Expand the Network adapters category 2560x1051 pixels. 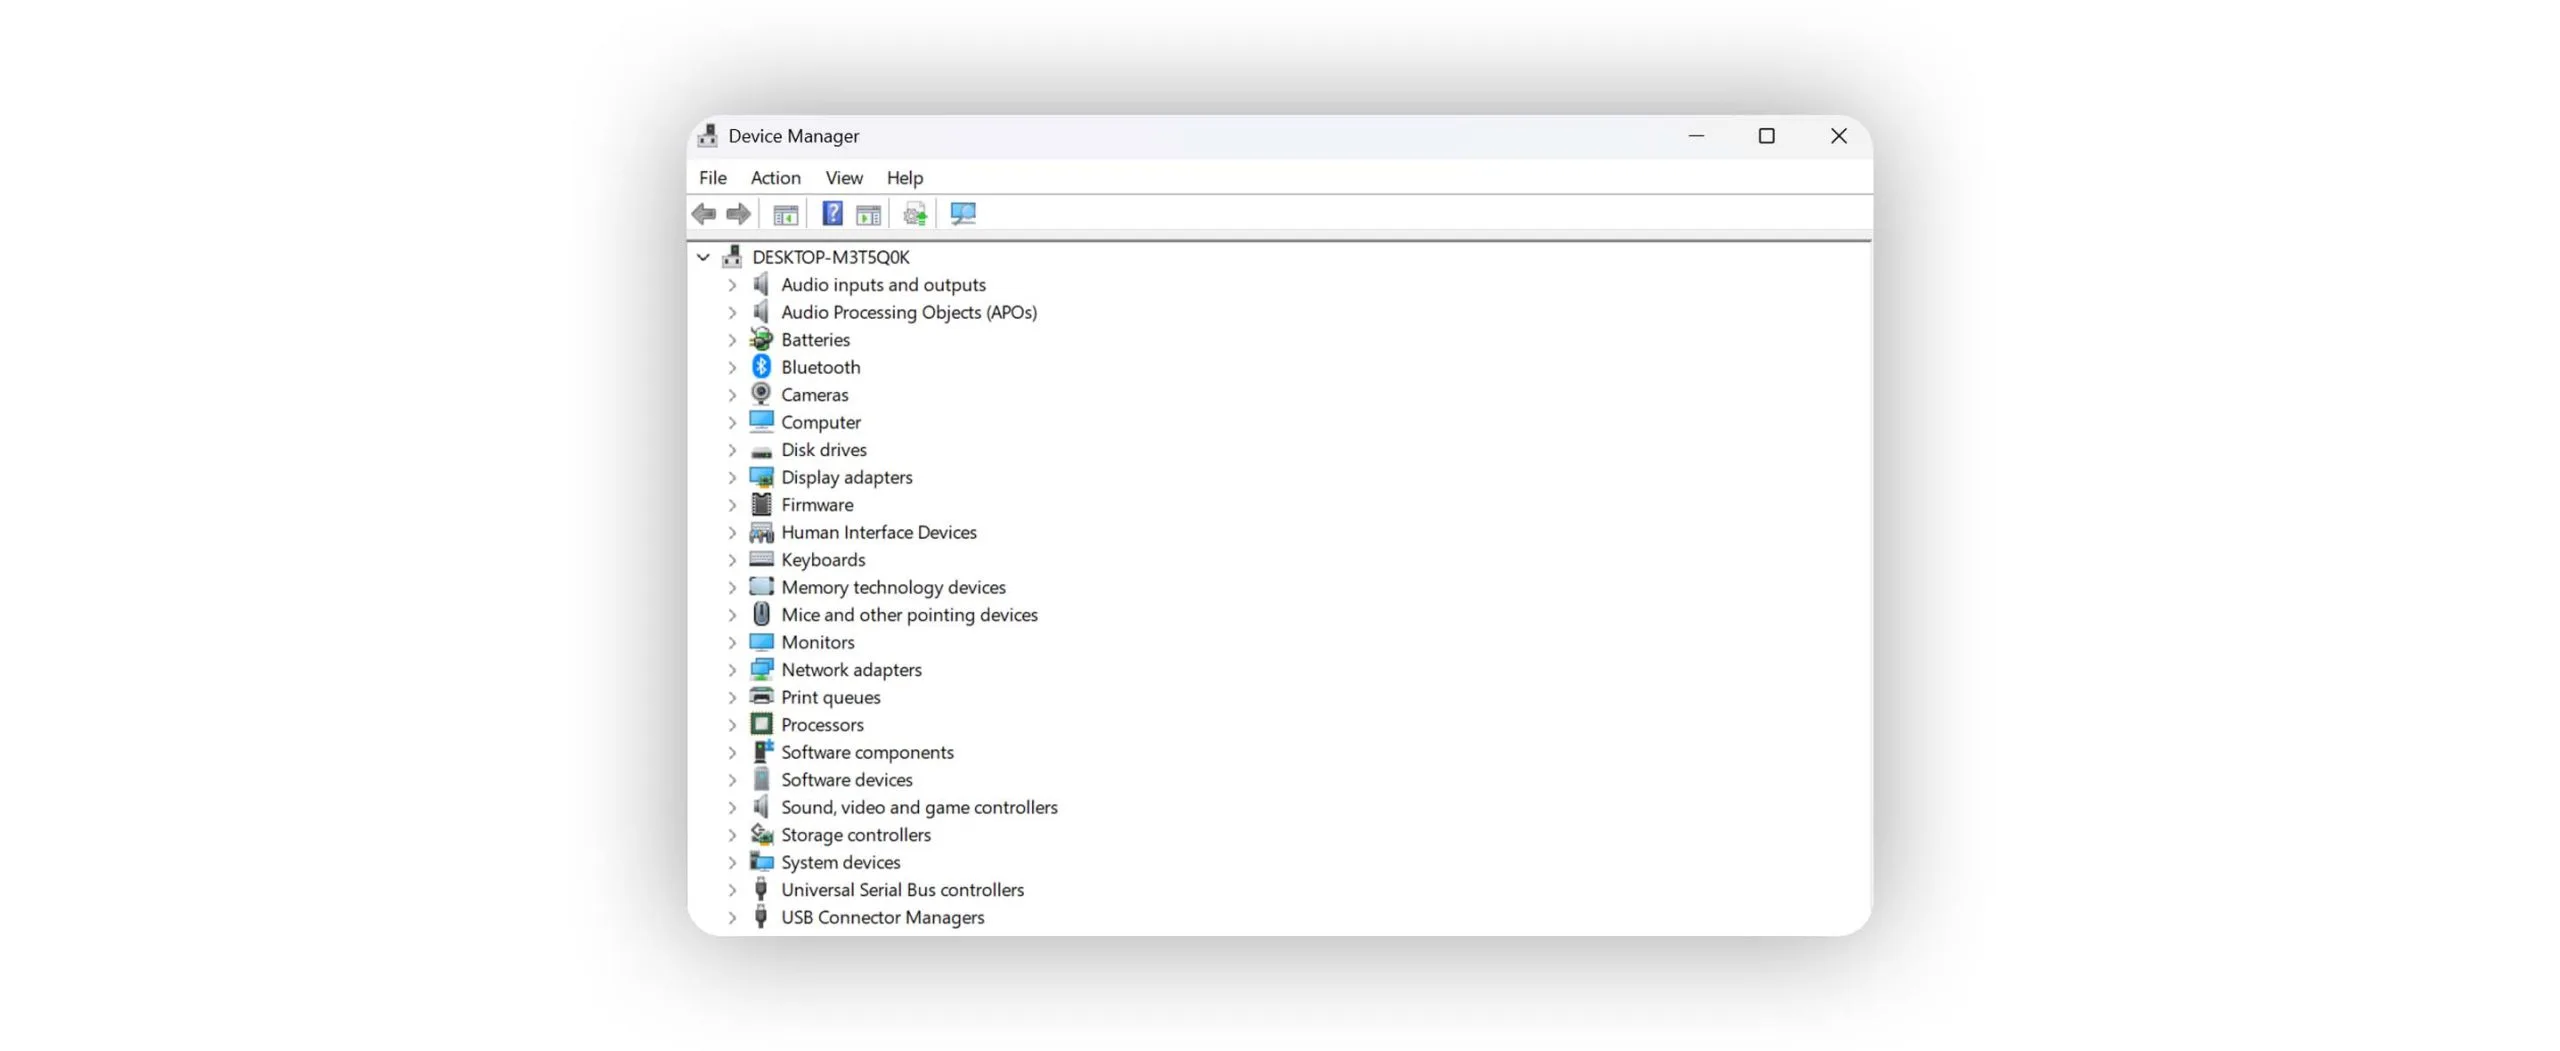point(732,670)
